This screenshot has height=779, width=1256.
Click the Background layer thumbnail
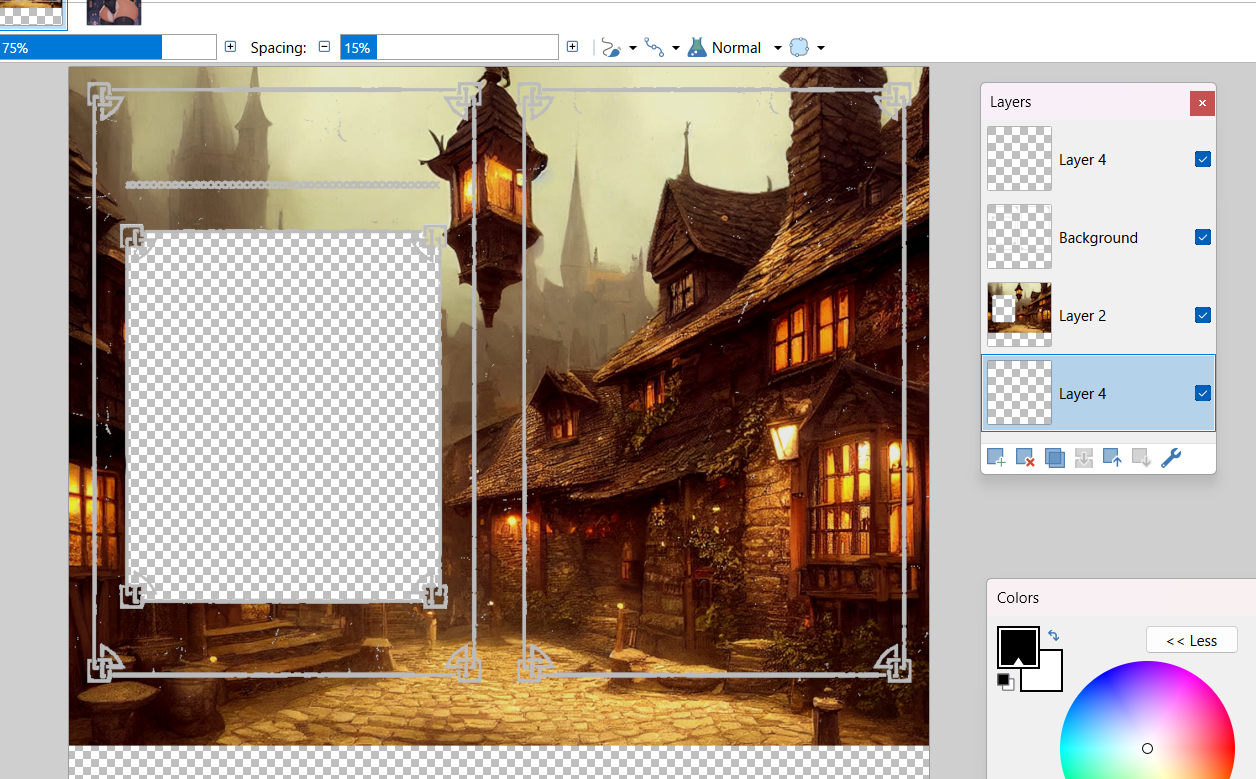[x=1019, y=237]
